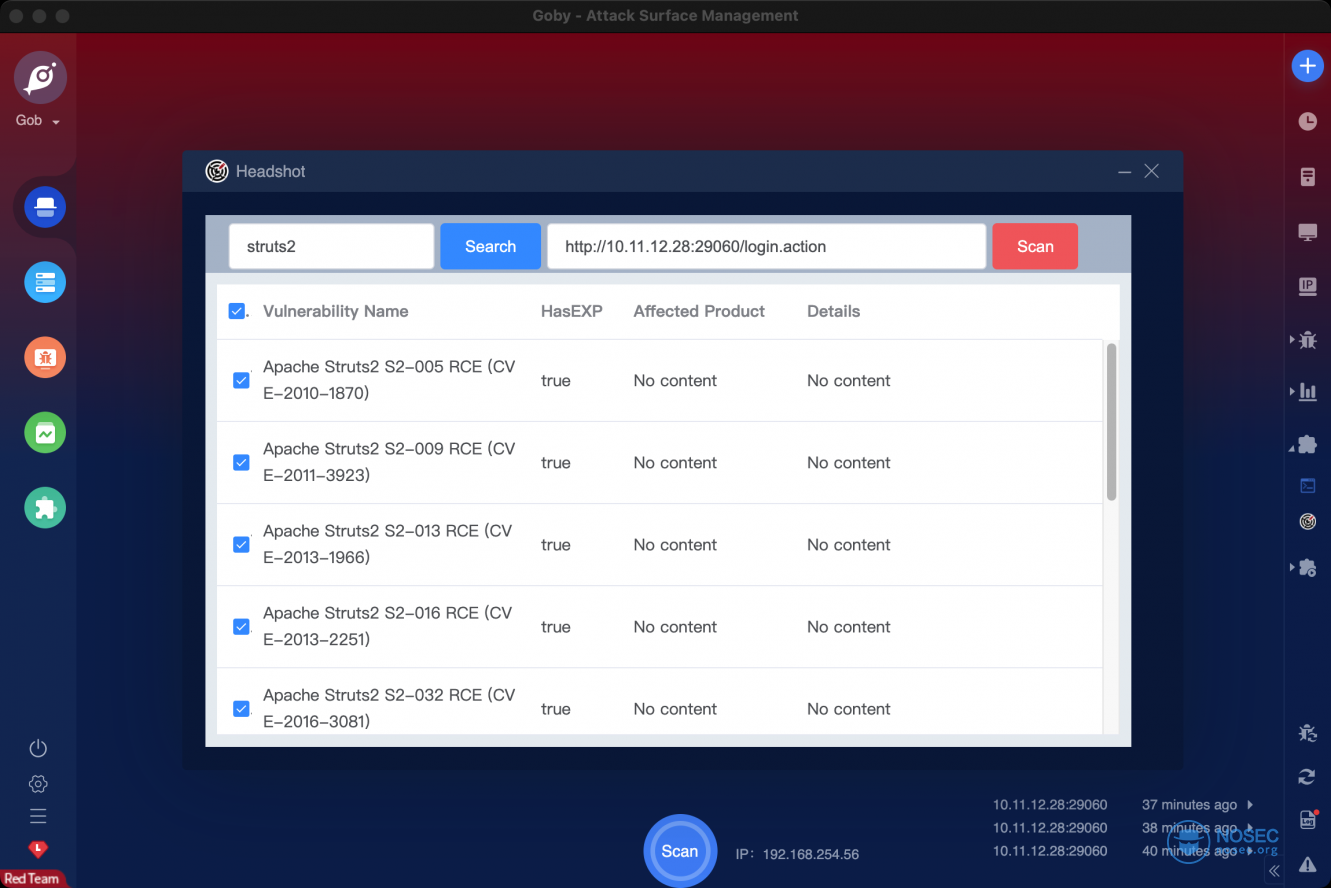Viewport: 1331px width, 888px height.
Task: Open the Extensions puzzle icon in left sidebar
Action: pyautogui.click(x=45, y=508)
